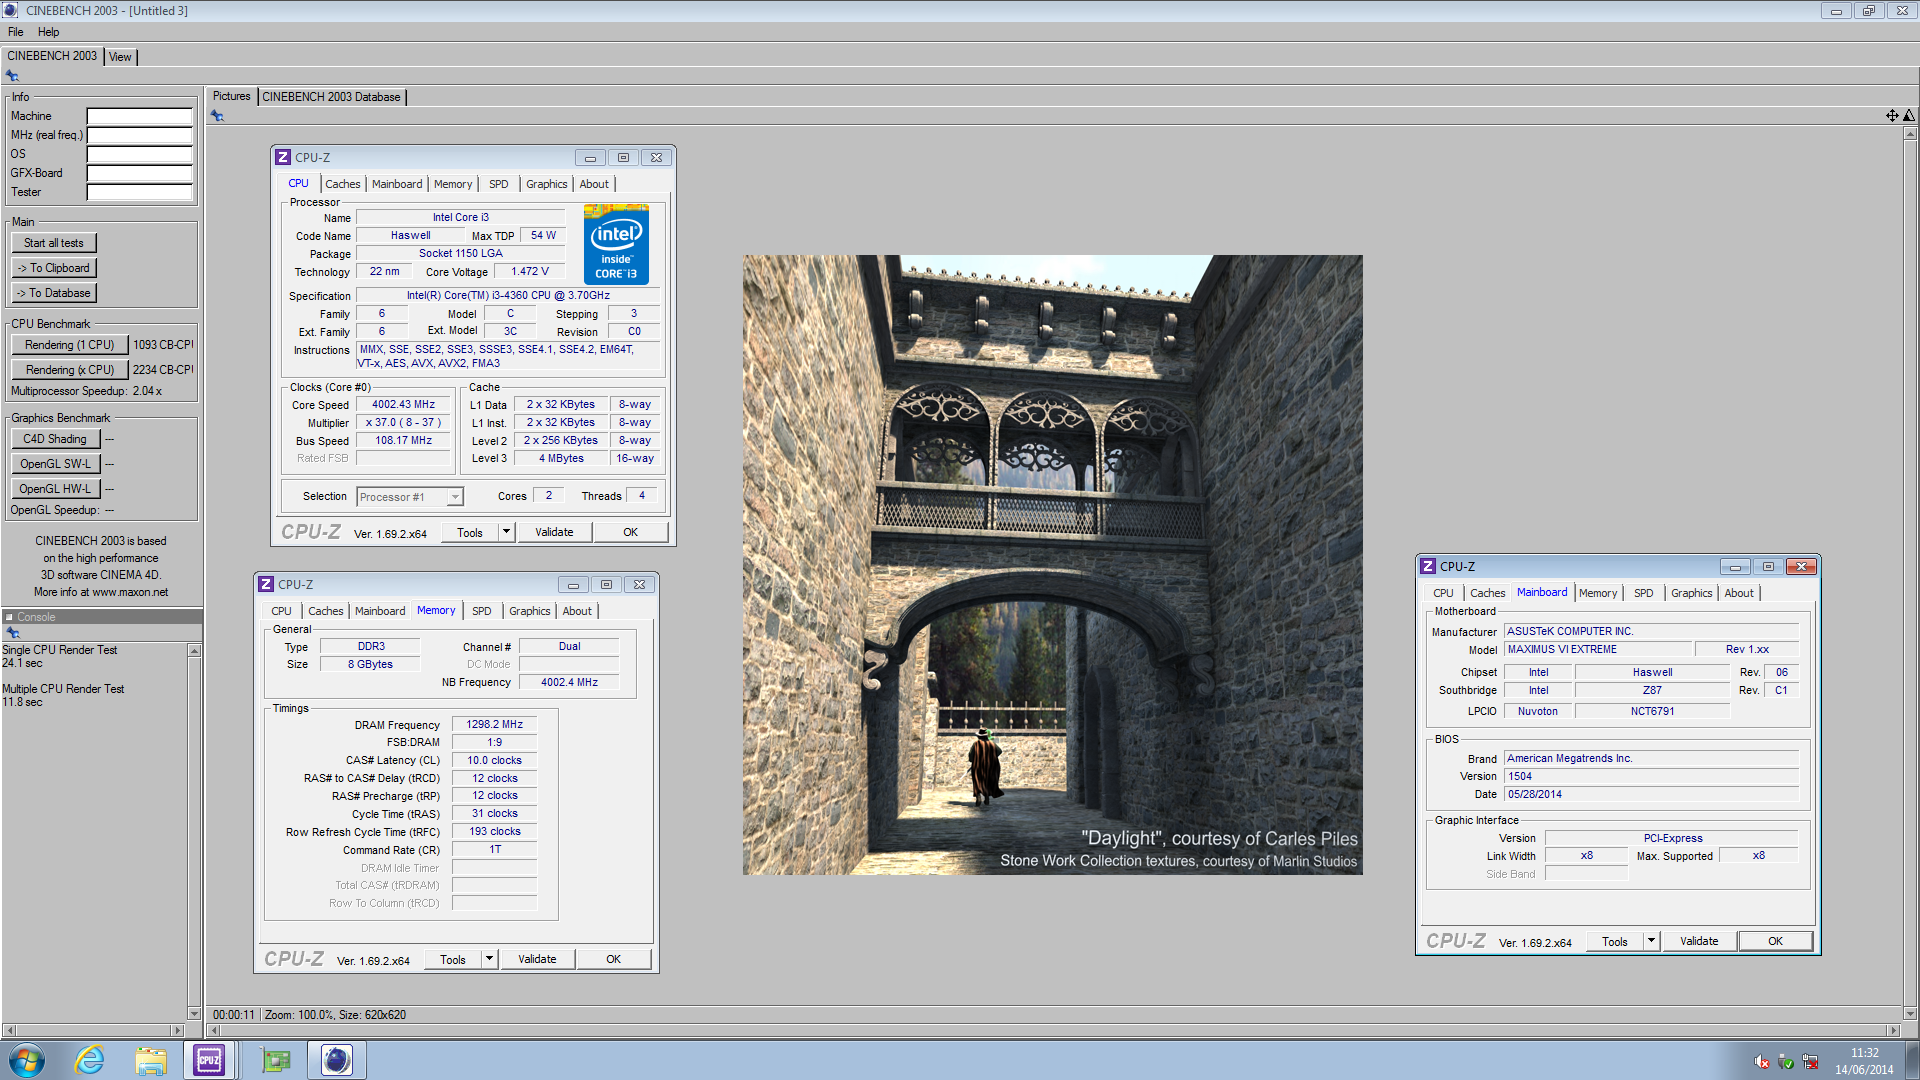Click the rendered Daylight picture
This screenshot has height=1080, width=1920.
(x=1052, y=565)
